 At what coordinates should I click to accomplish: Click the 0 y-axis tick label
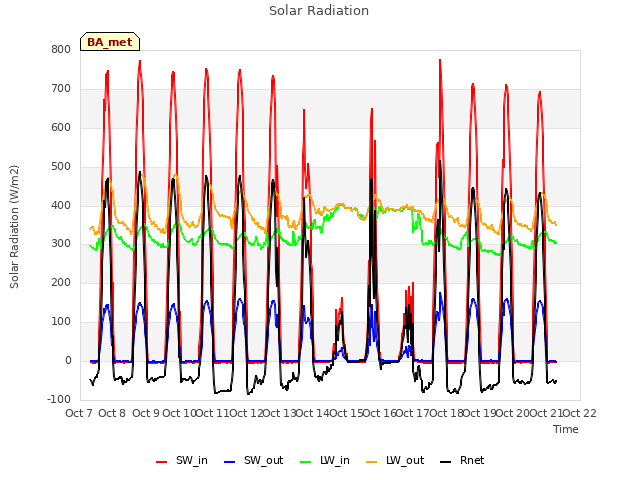tap(68, 361)
